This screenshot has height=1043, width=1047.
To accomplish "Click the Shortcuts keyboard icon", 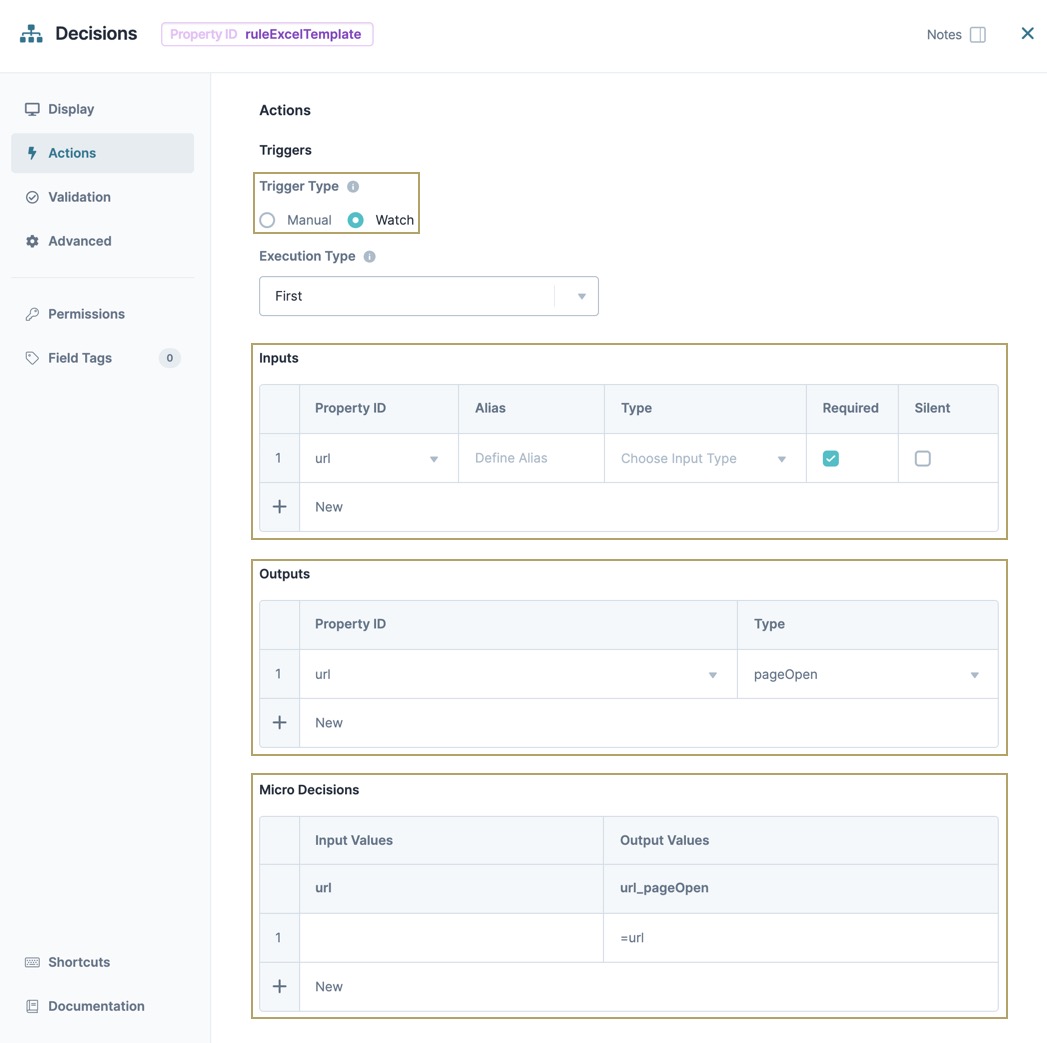I will (x=32, y=962).
